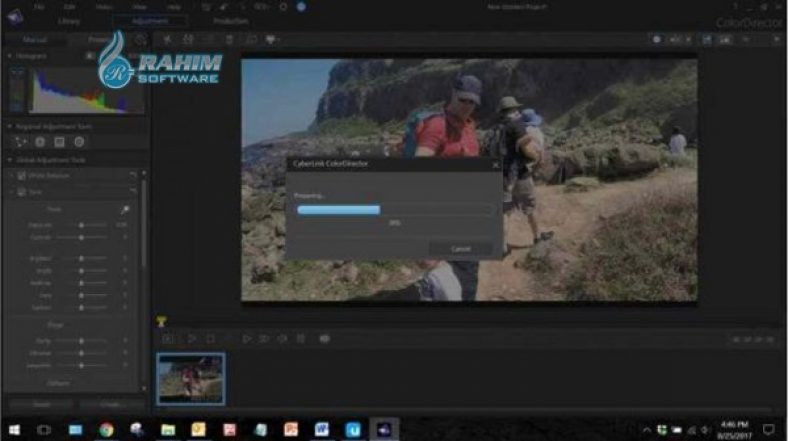The image size is (788, 441).
Task: Click the highlighted view-mode icon at top right
Action: [707, 39]
